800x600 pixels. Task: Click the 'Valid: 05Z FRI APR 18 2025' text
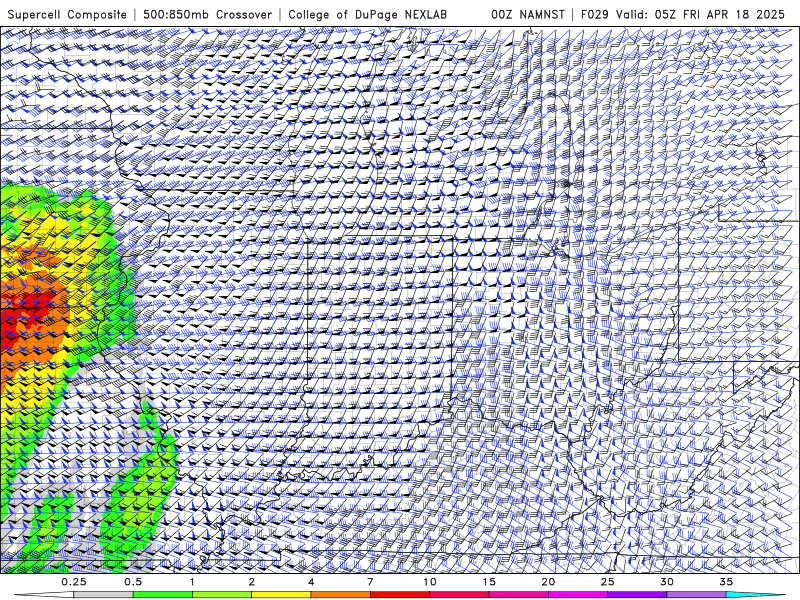click(x=701, y=15)
